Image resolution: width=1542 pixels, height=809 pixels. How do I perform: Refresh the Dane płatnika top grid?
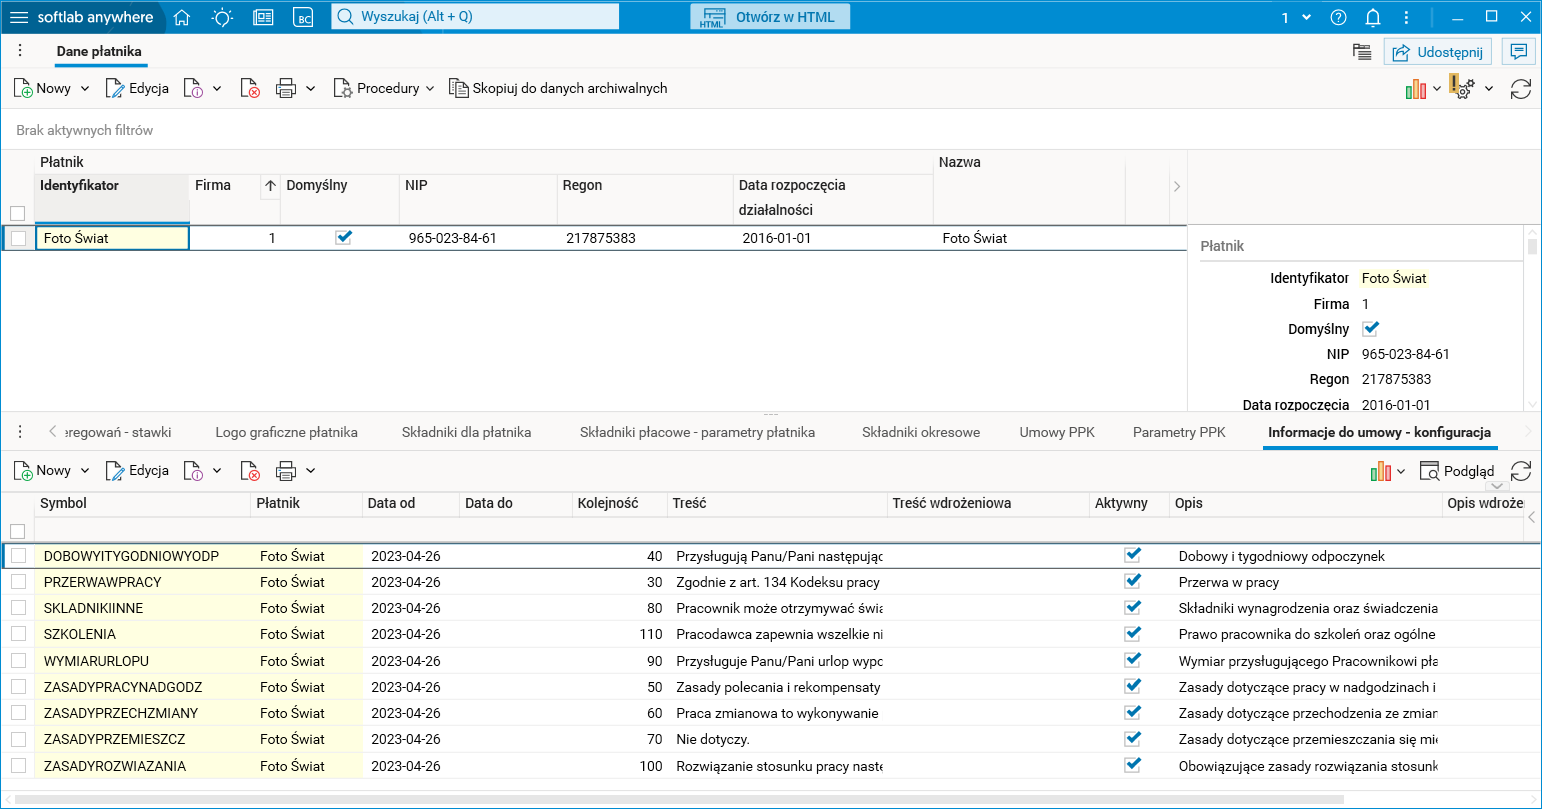click(x=1520, y=89)
